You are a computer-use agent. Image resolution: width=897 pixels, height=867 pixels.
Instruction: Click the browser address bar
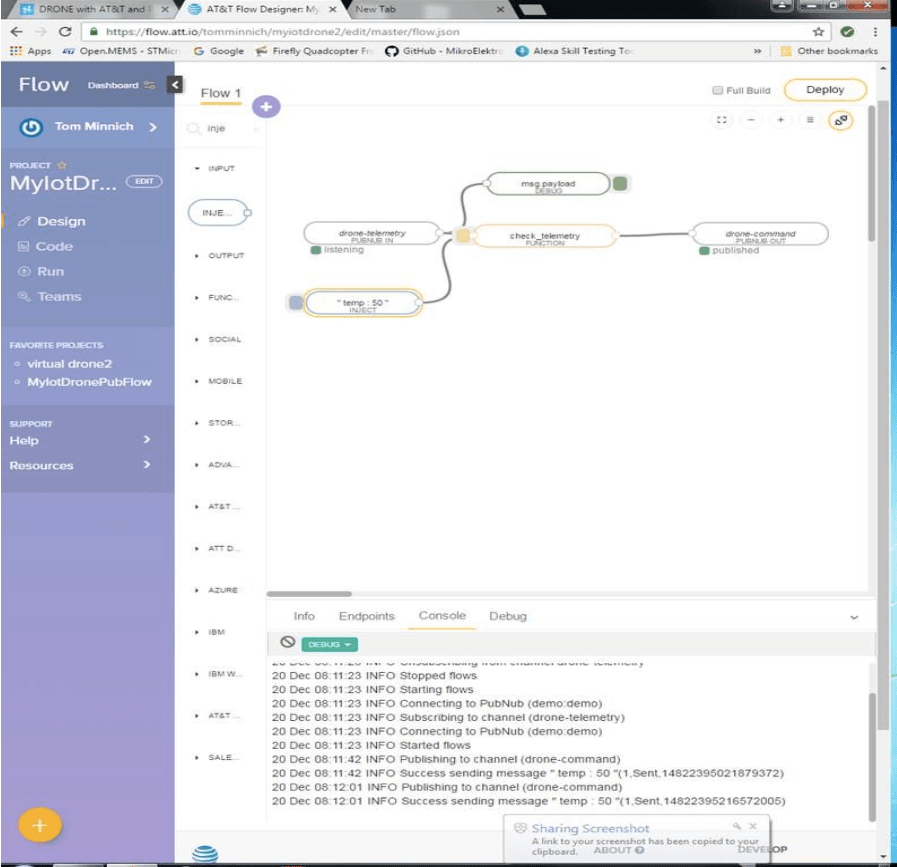coord(446,32)
